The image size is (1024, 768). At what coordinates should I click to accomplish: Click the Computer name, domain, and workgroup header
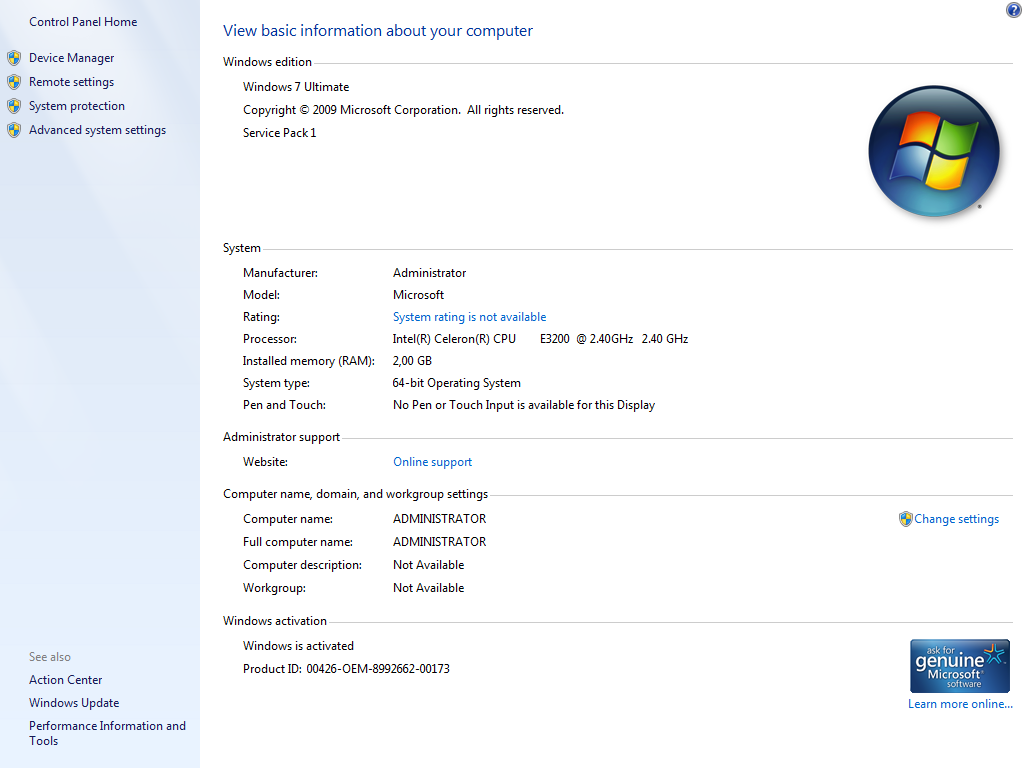(355, 494)
